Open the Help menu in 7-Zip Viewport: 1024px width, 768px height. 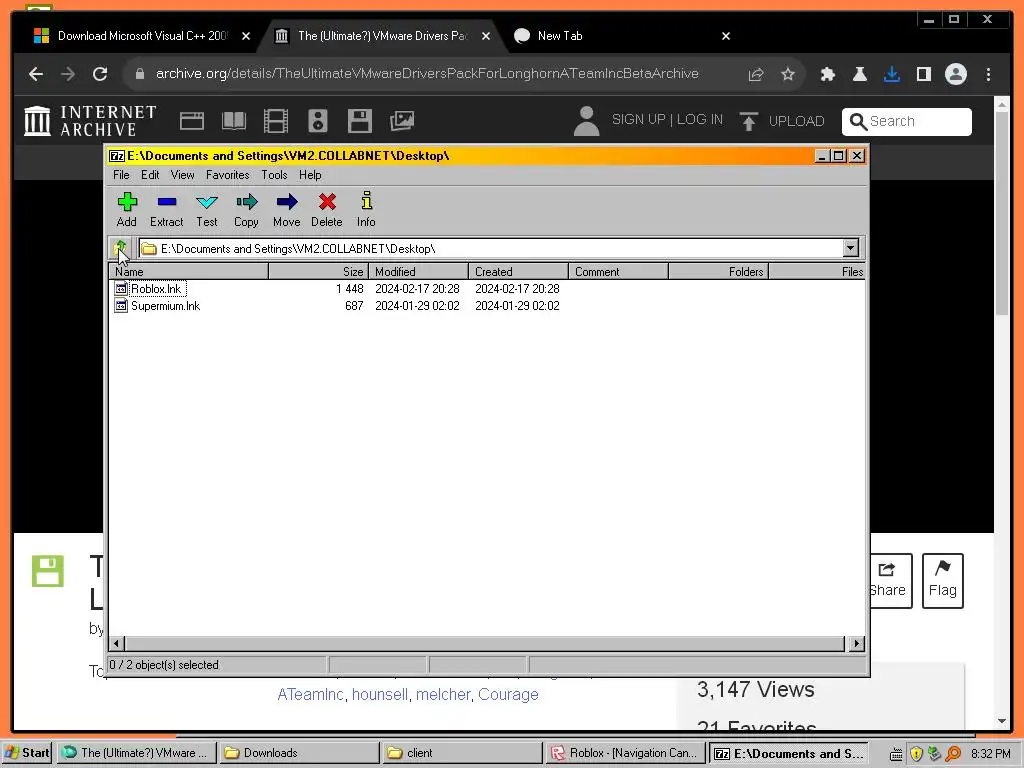point(310,175)
